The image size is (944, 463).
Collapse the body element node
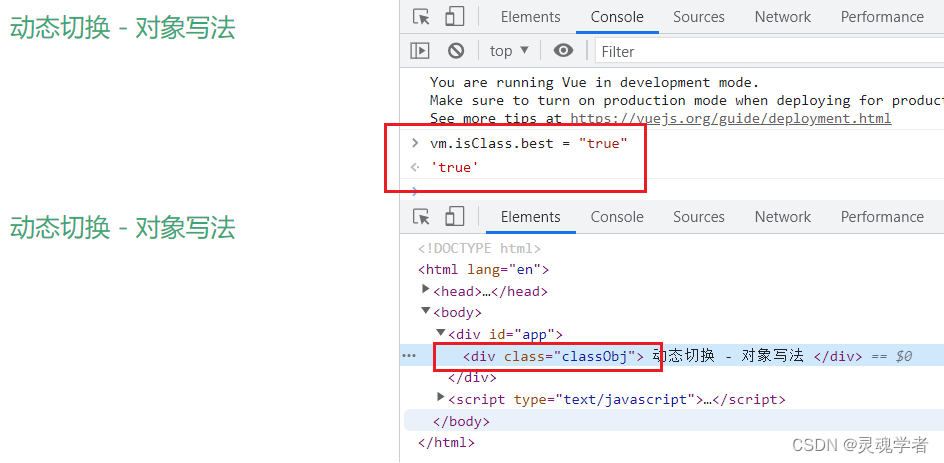tap(426, 311)
